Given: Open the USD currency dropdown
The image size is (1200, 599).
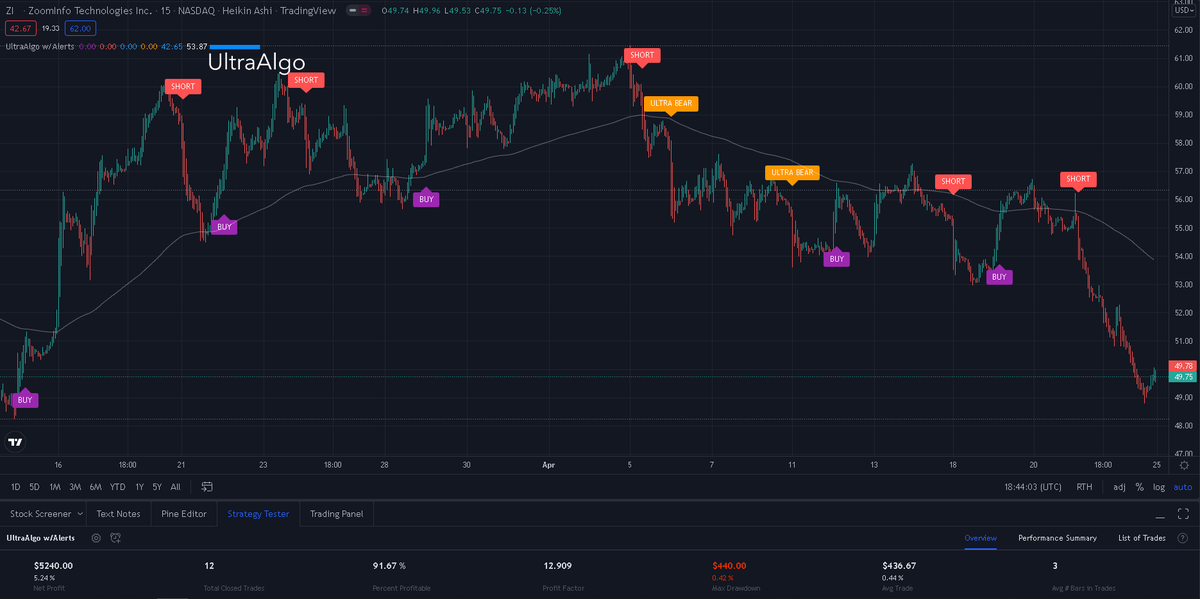Looking at the screenshot, I should (1184, 10).
